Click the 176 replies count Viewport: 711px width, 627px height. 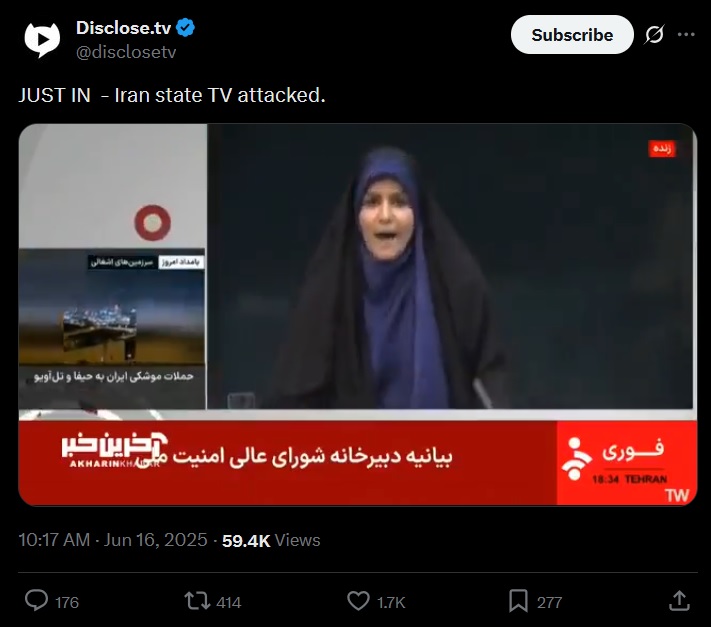click(x=67, y=603)
